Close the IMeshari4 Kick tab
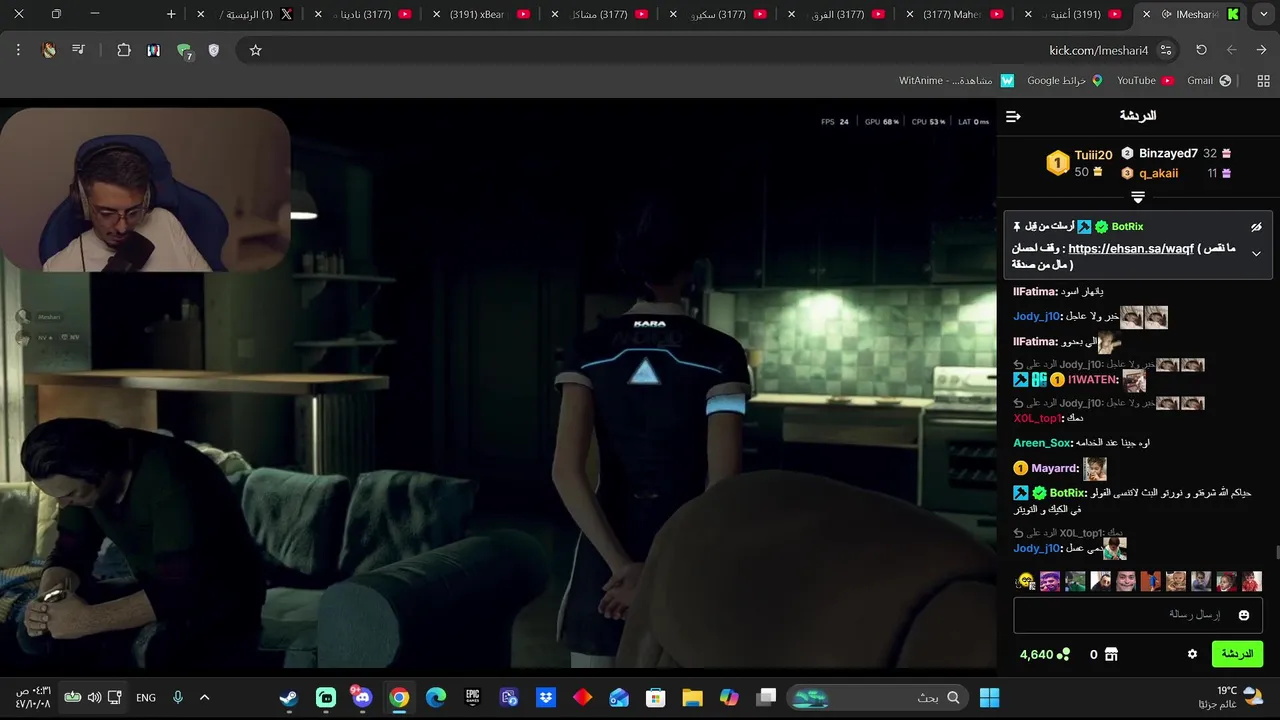Image resolution: width=1280 pixels, height=720 pixels. [x=1147, y=14]
